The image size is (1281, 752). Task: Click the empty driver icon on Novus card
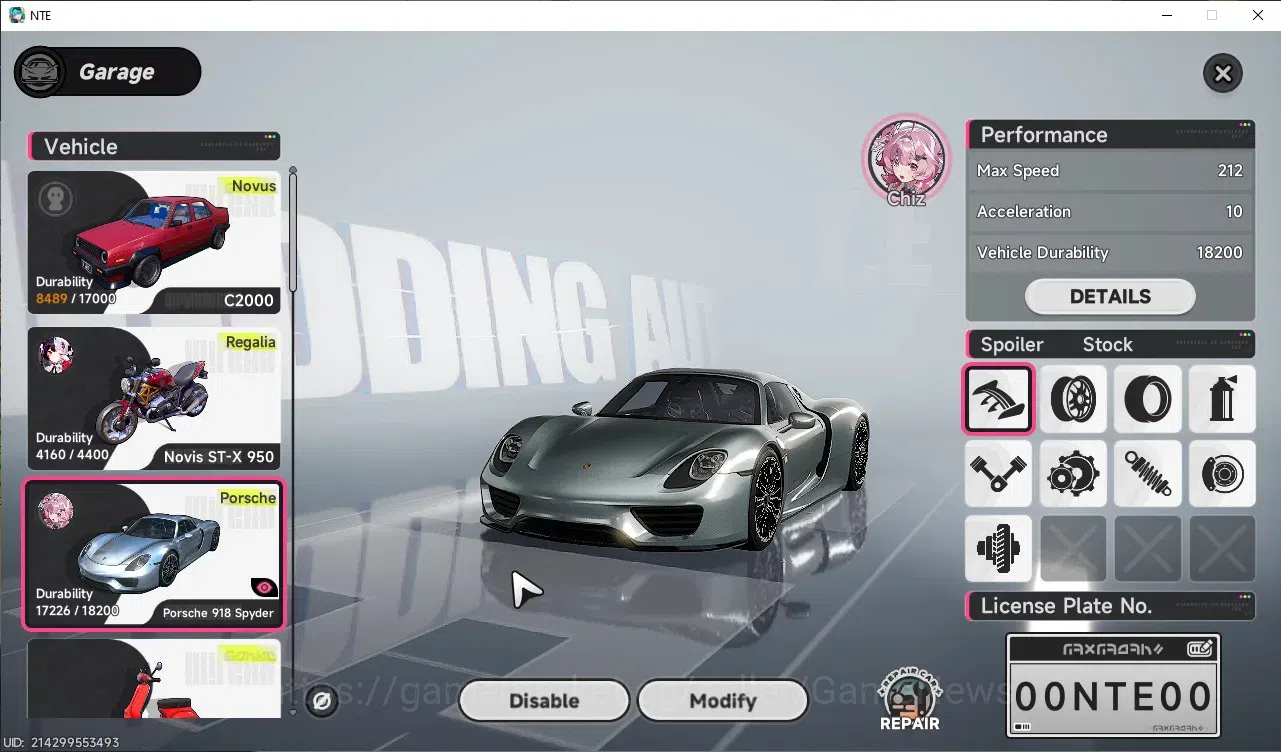tap(56, 198)
